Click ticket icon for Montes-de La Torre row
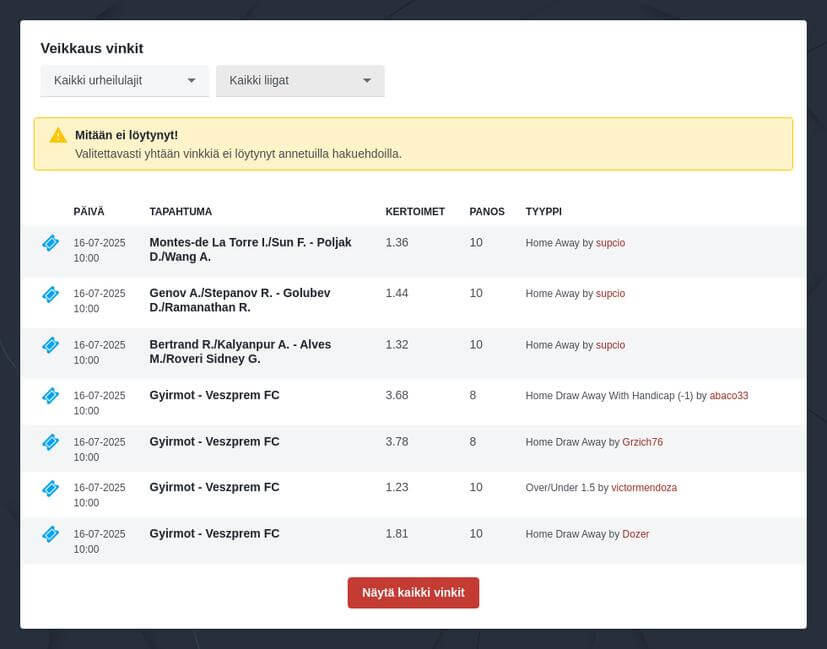Screen dimensions: 827x649 point(51,243)
